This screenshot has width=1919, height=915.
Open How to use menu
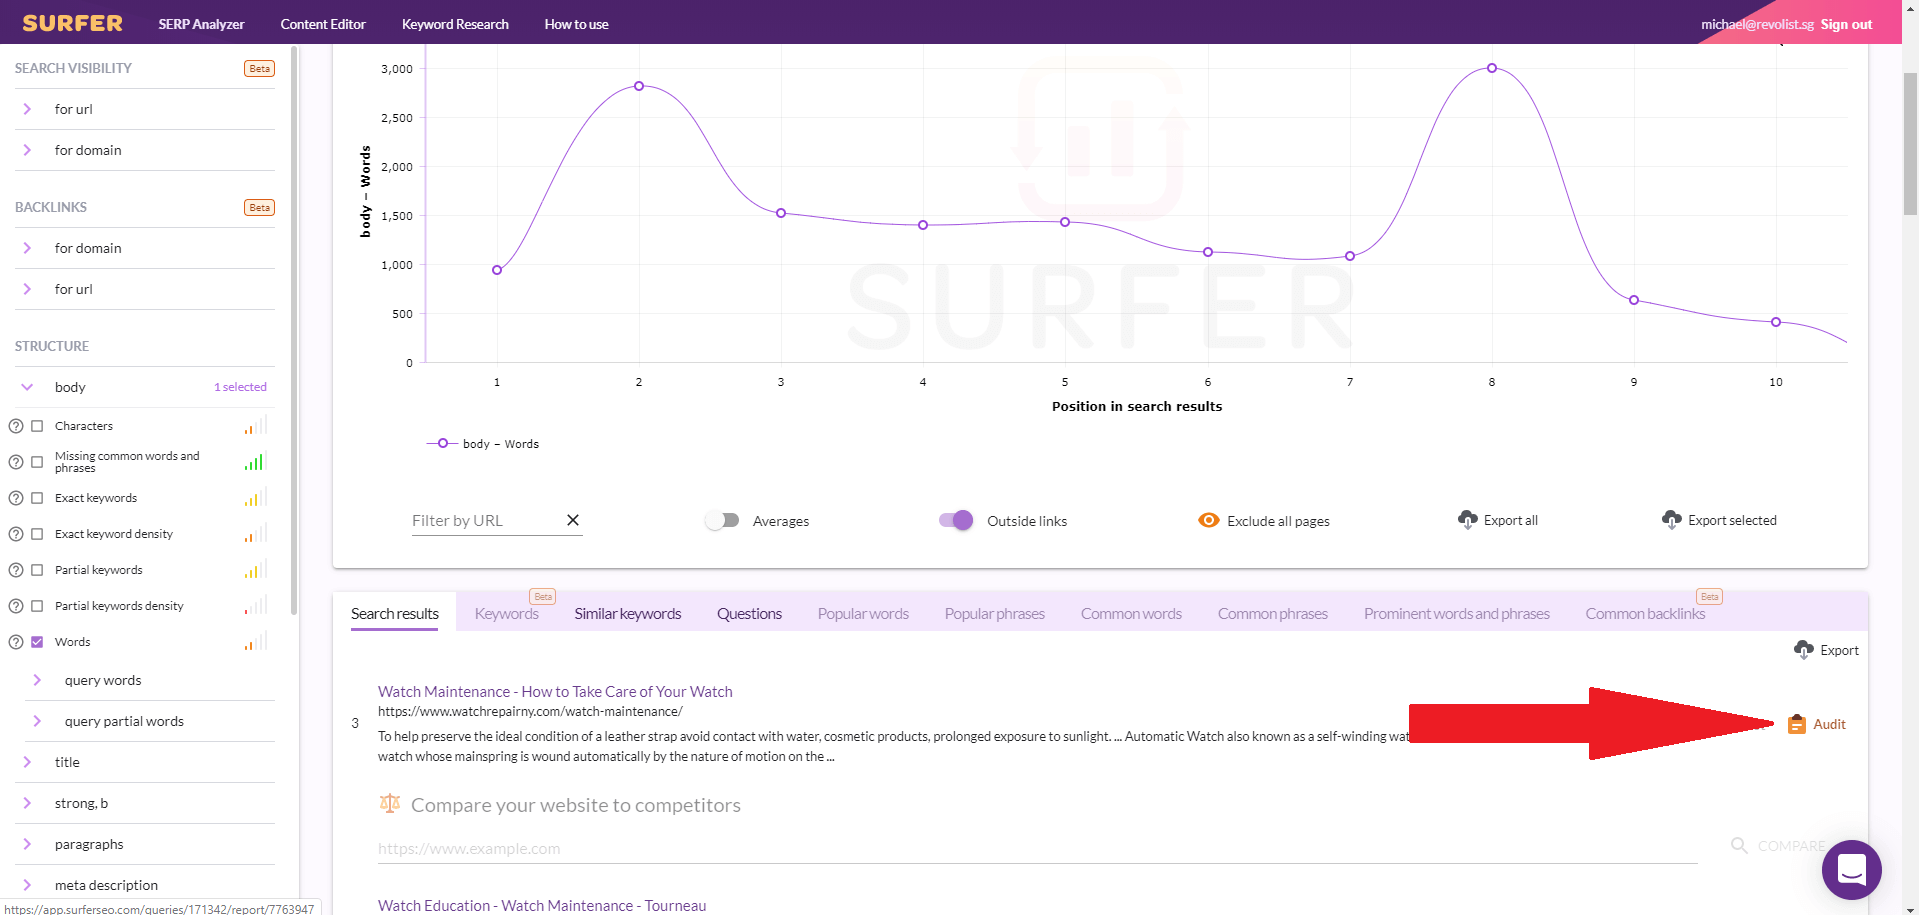(576, 24)
